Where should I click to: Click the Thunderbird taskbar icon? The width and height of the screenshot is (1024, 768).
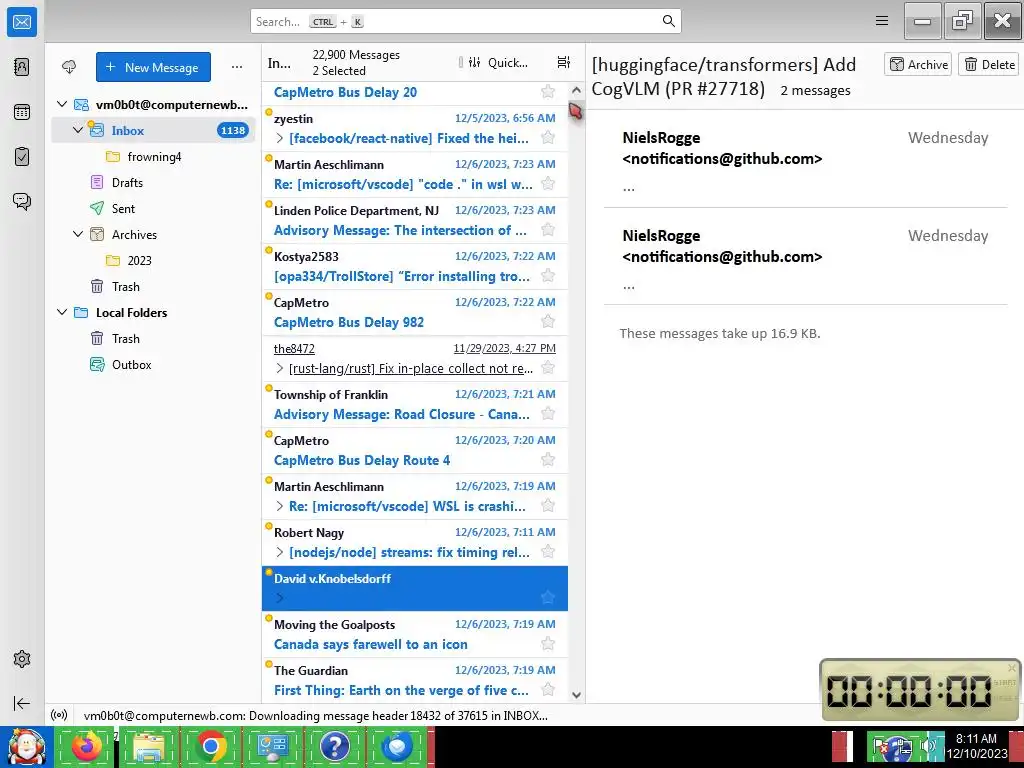pos(397,746)
